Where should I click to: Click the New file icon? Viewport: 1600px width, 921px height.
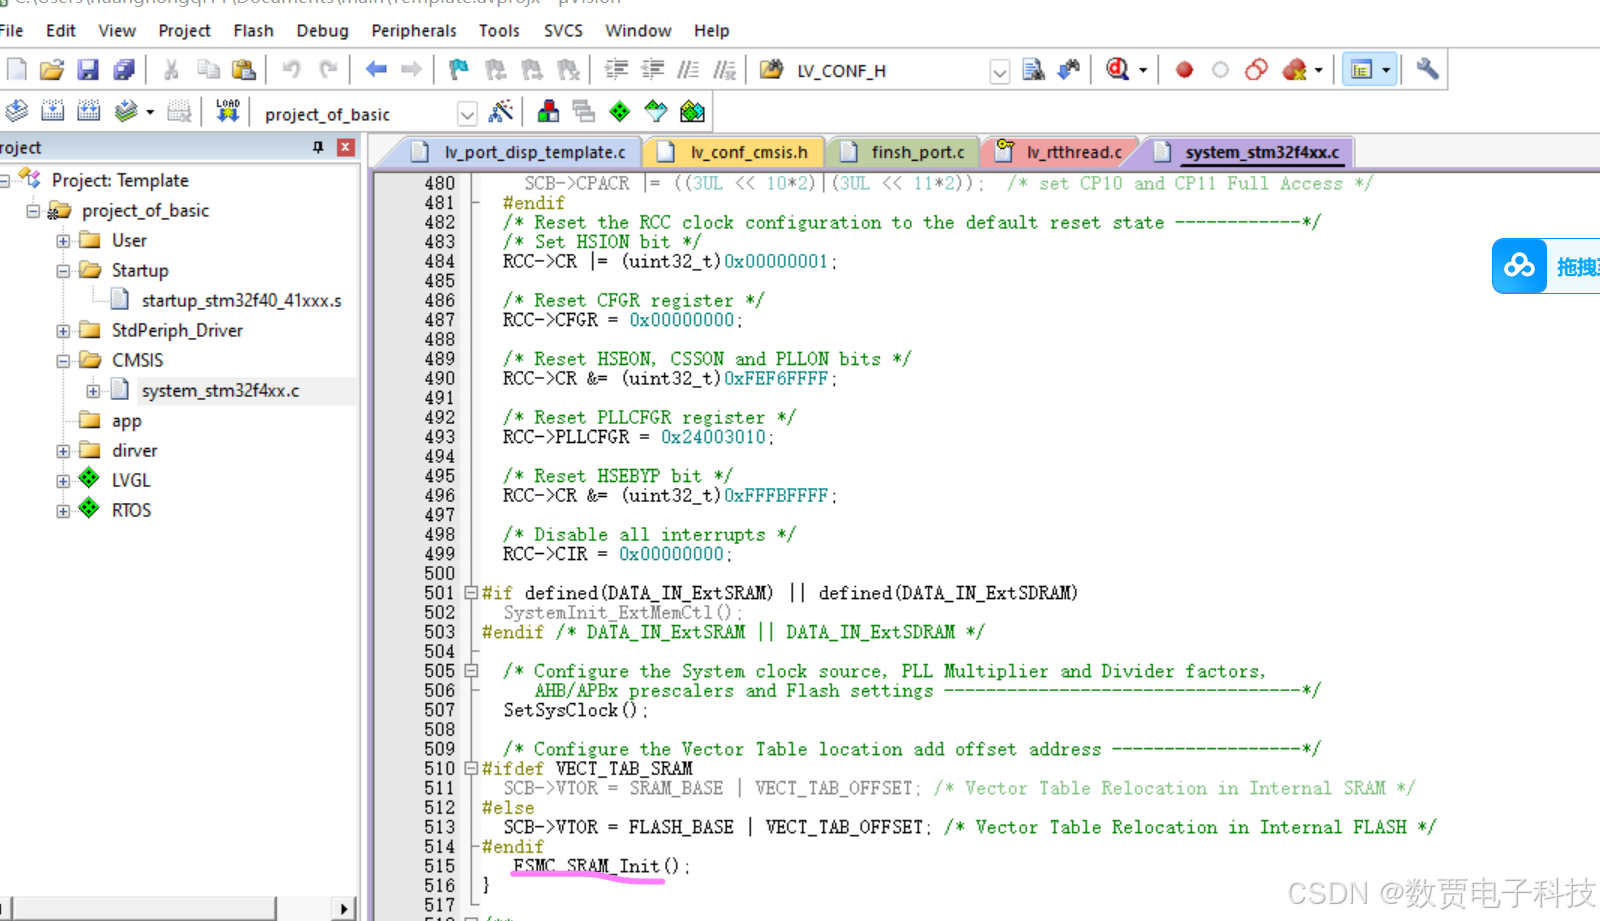tap(17, 69)
